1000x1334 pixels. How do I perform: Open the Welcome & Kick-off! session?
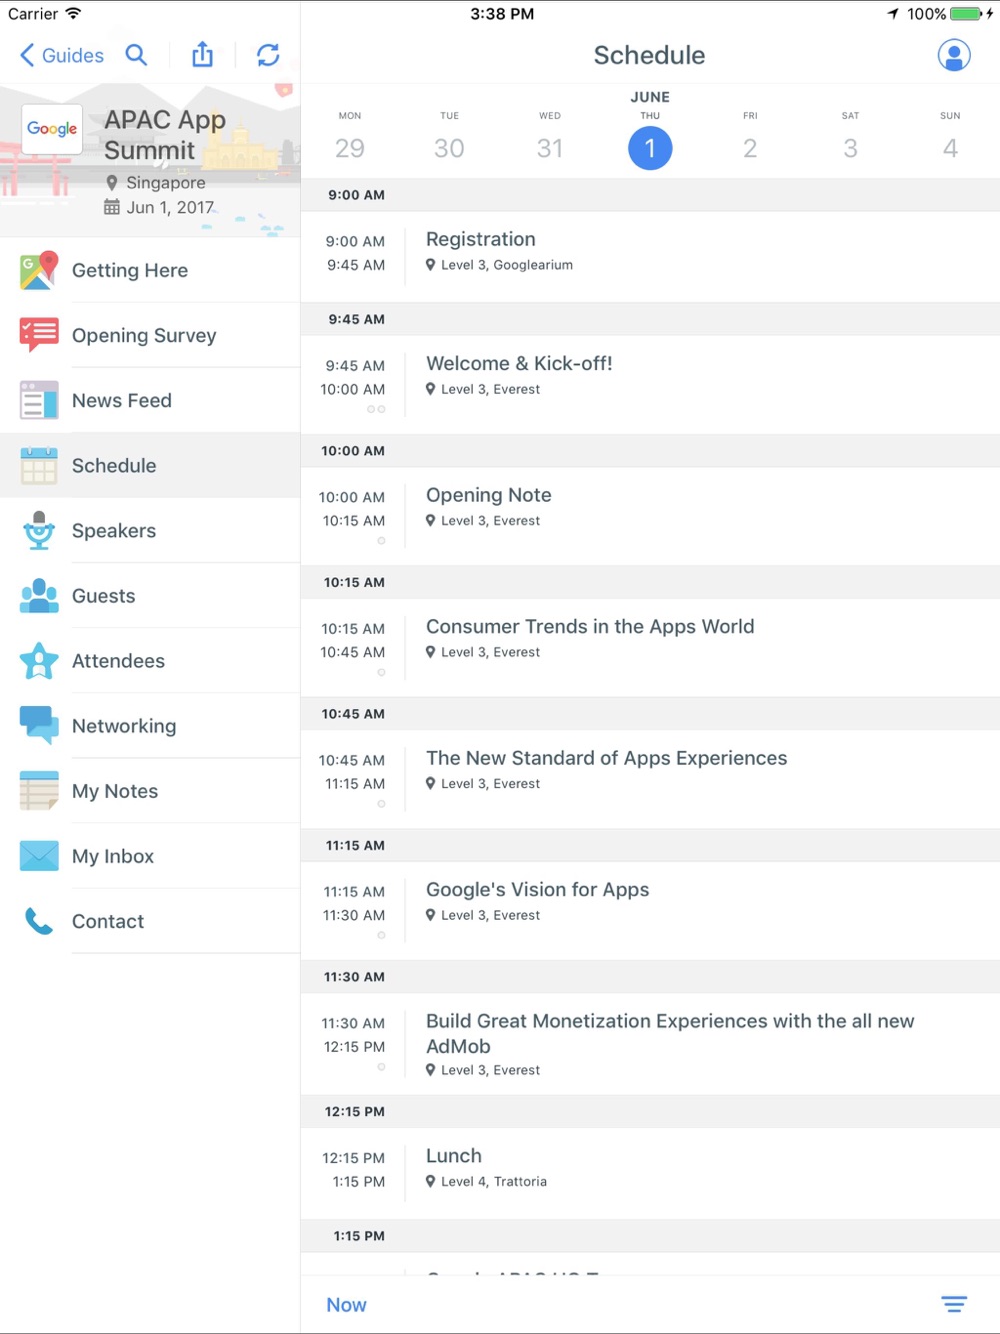650,384
